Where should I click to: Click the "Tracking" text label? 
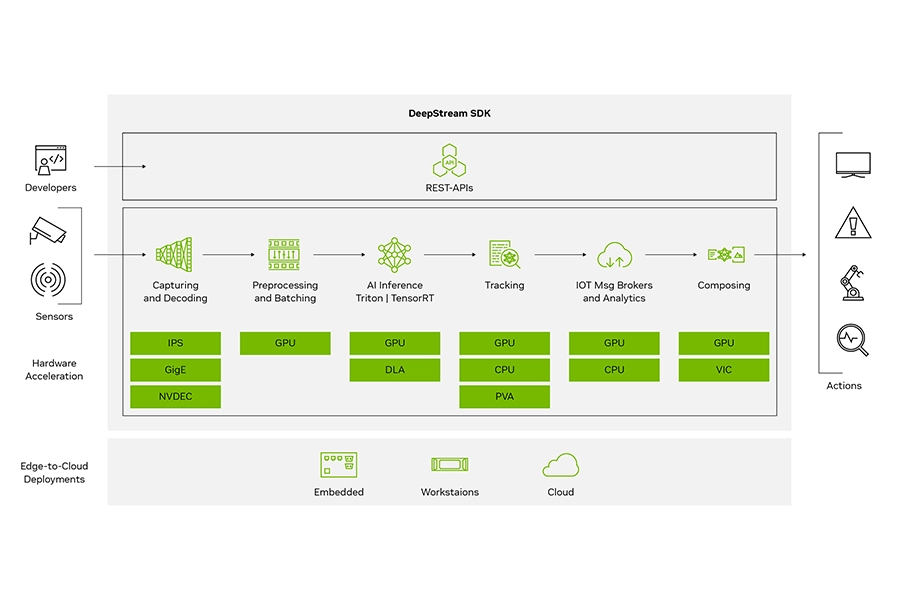pos(505,285)
